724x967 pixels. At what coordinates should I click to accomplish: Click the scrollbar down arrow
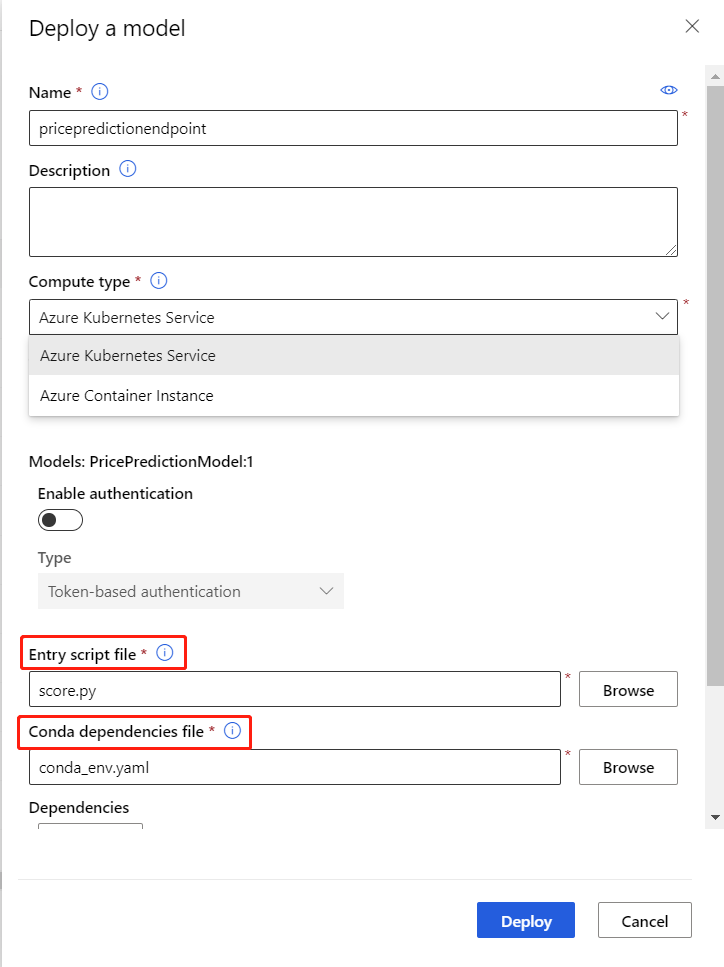tap(715, 817)
